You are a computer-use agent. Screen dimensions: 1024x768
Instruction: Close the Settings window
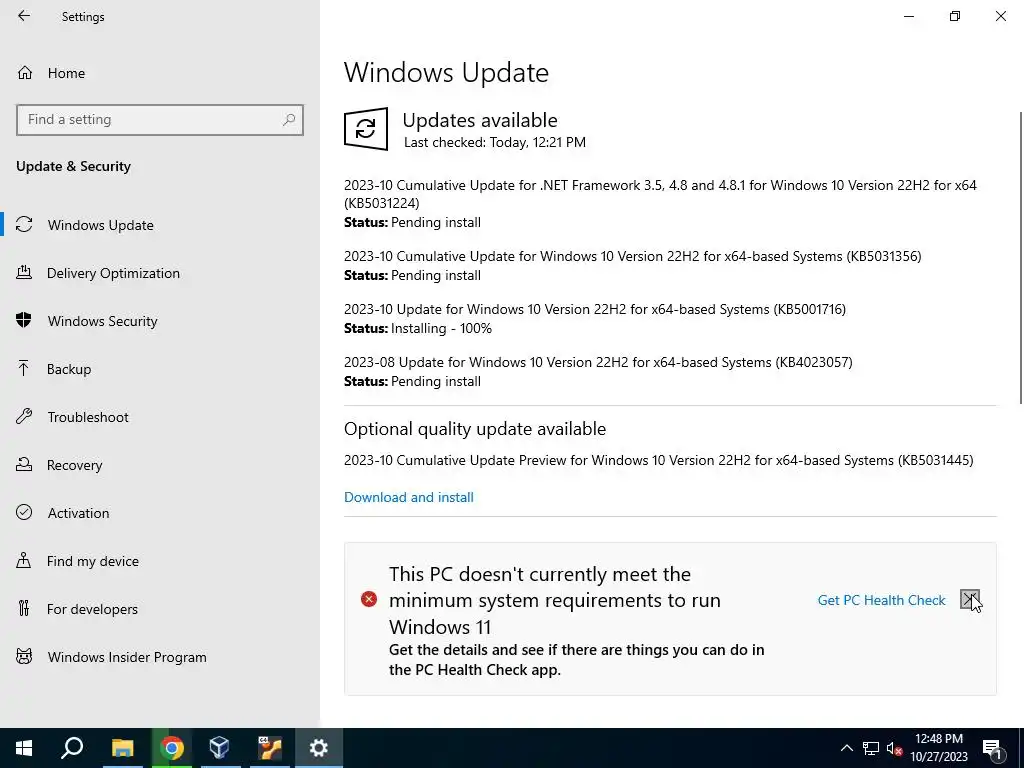[x=1000, y=16]
